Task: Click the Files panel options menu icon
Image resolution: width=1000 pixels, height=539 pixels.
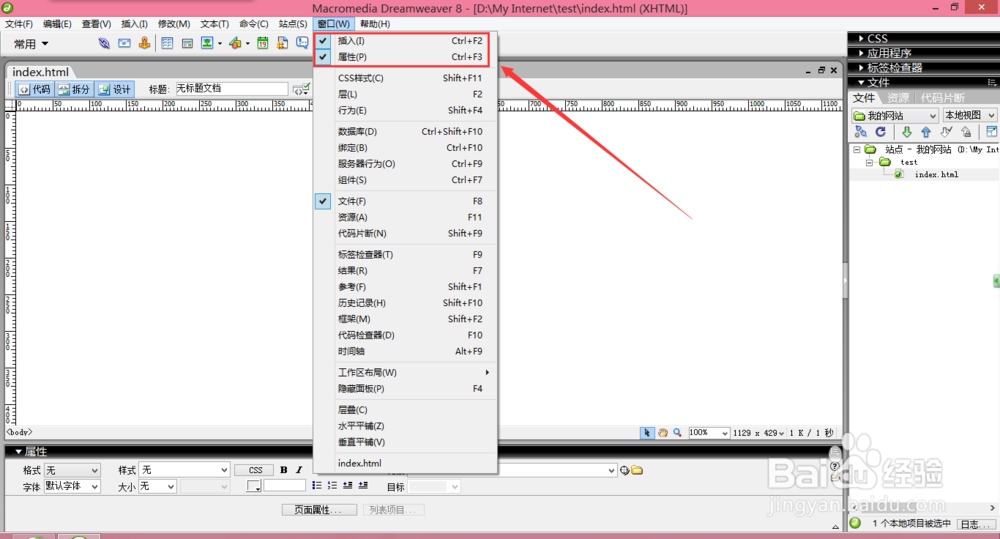Action: tap(992, 82)
